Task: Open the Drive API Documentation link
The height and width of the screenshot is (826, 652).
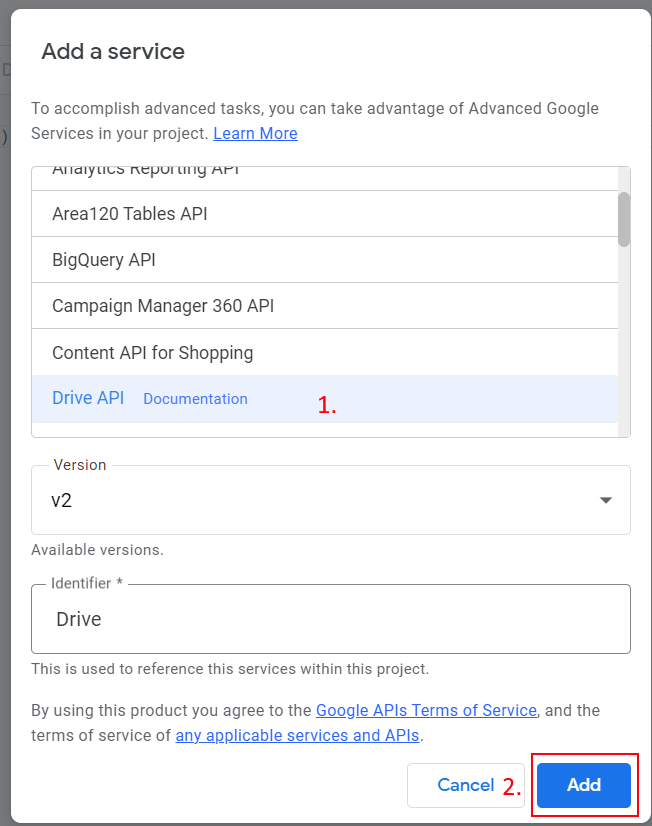Action: tap(195, 399)
